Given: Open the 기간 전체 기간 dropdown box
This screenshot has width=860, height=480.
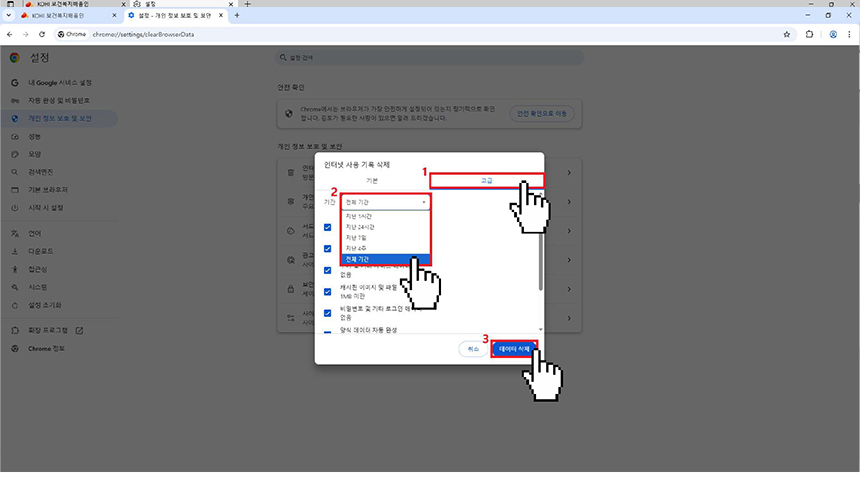Looking at the screenshot, I should click(x=386, y=202).
